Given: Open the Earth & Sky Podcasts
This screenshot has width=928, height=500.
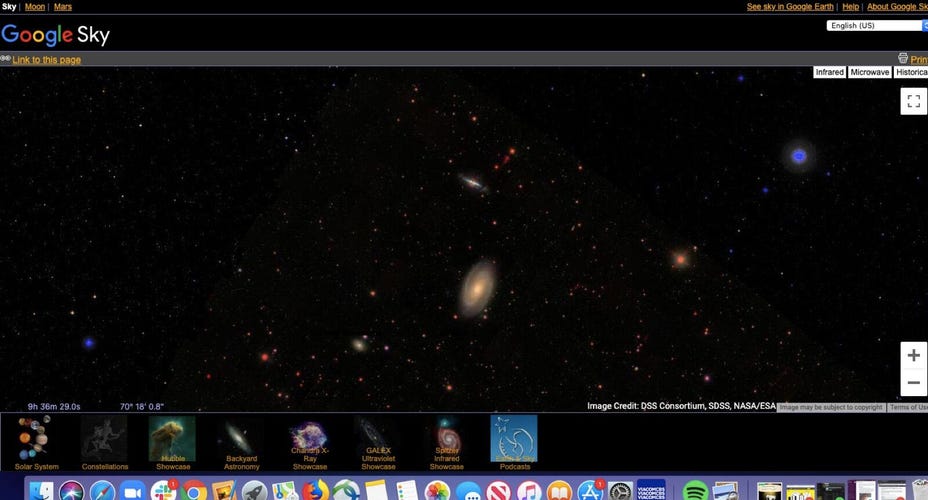Looking at the screenshot, I should (x=514, y=443).
